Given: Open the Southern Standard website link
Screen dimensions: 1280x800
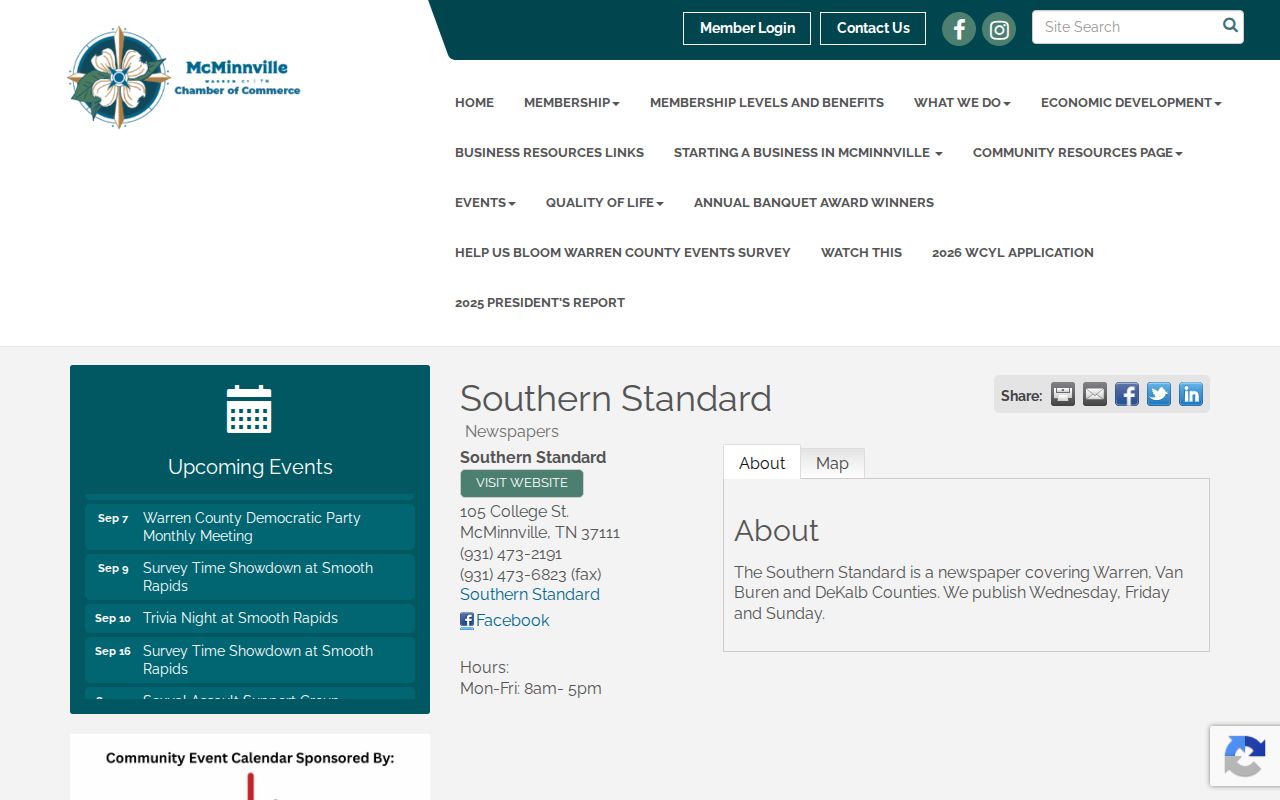Looking at the screenshot, I should [x=530, y=594].
